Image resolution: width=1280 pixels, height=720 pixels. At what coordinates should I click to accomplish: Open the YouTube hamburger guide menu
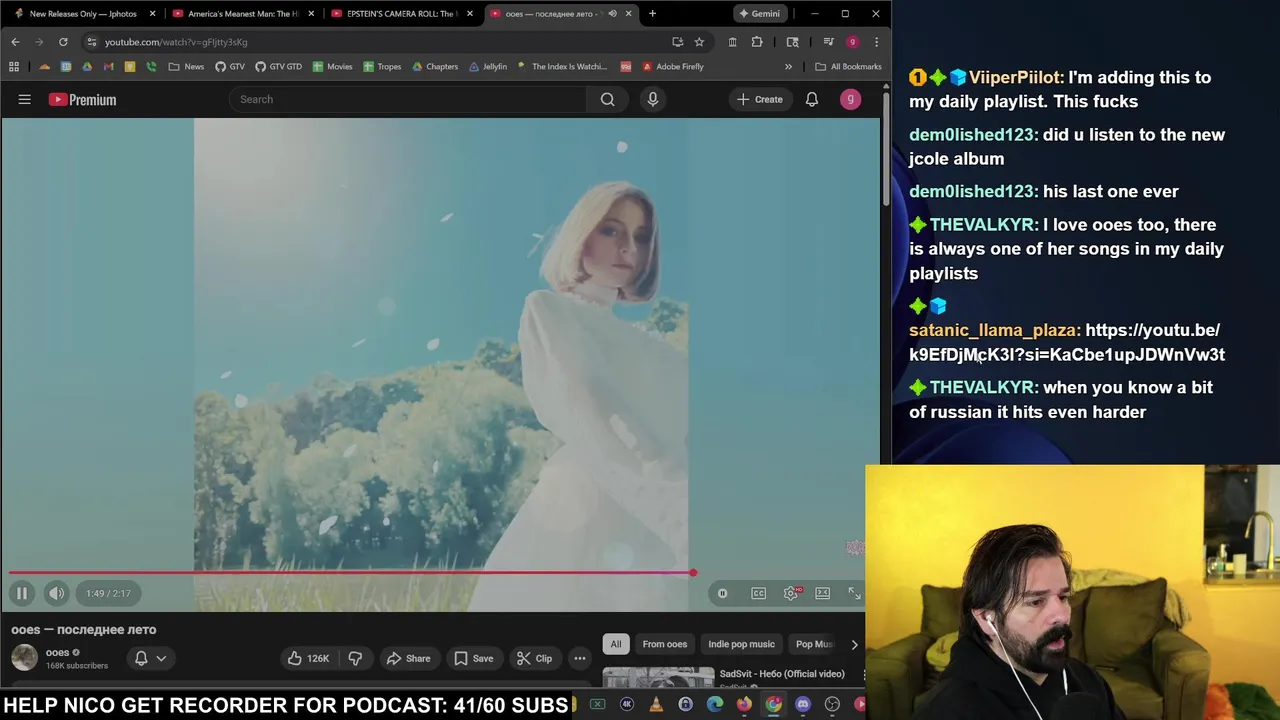click(x=25, y=99)
